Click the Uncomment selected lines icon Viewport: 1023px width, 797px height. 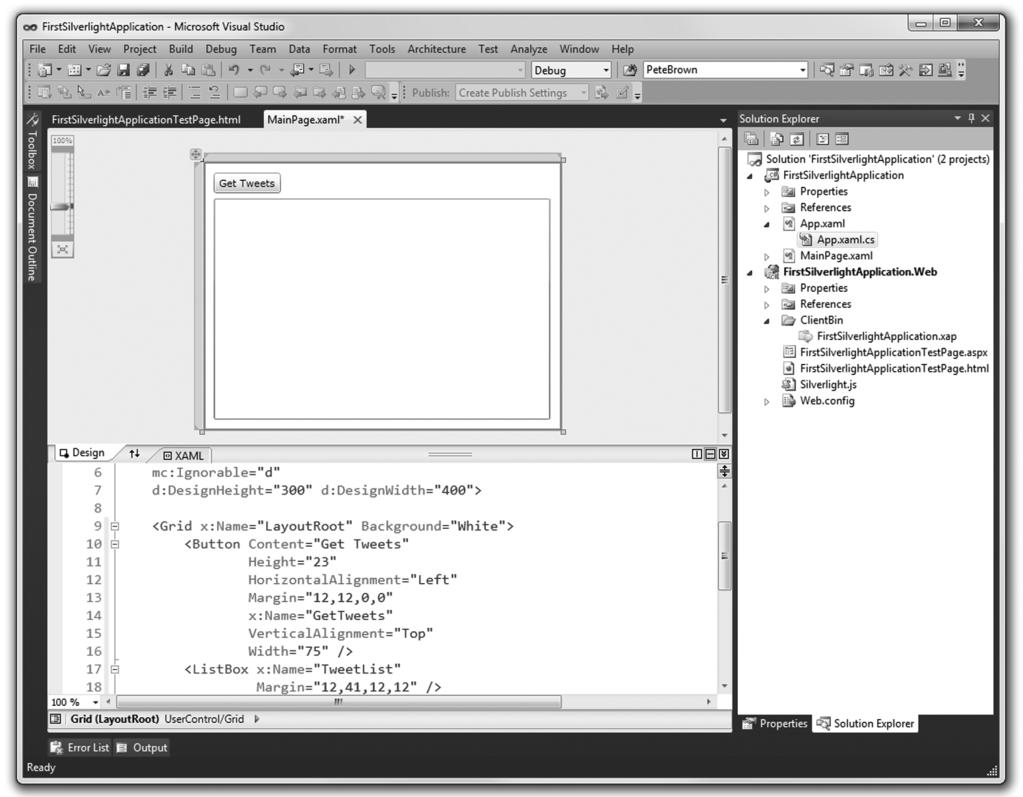(215, 93)
